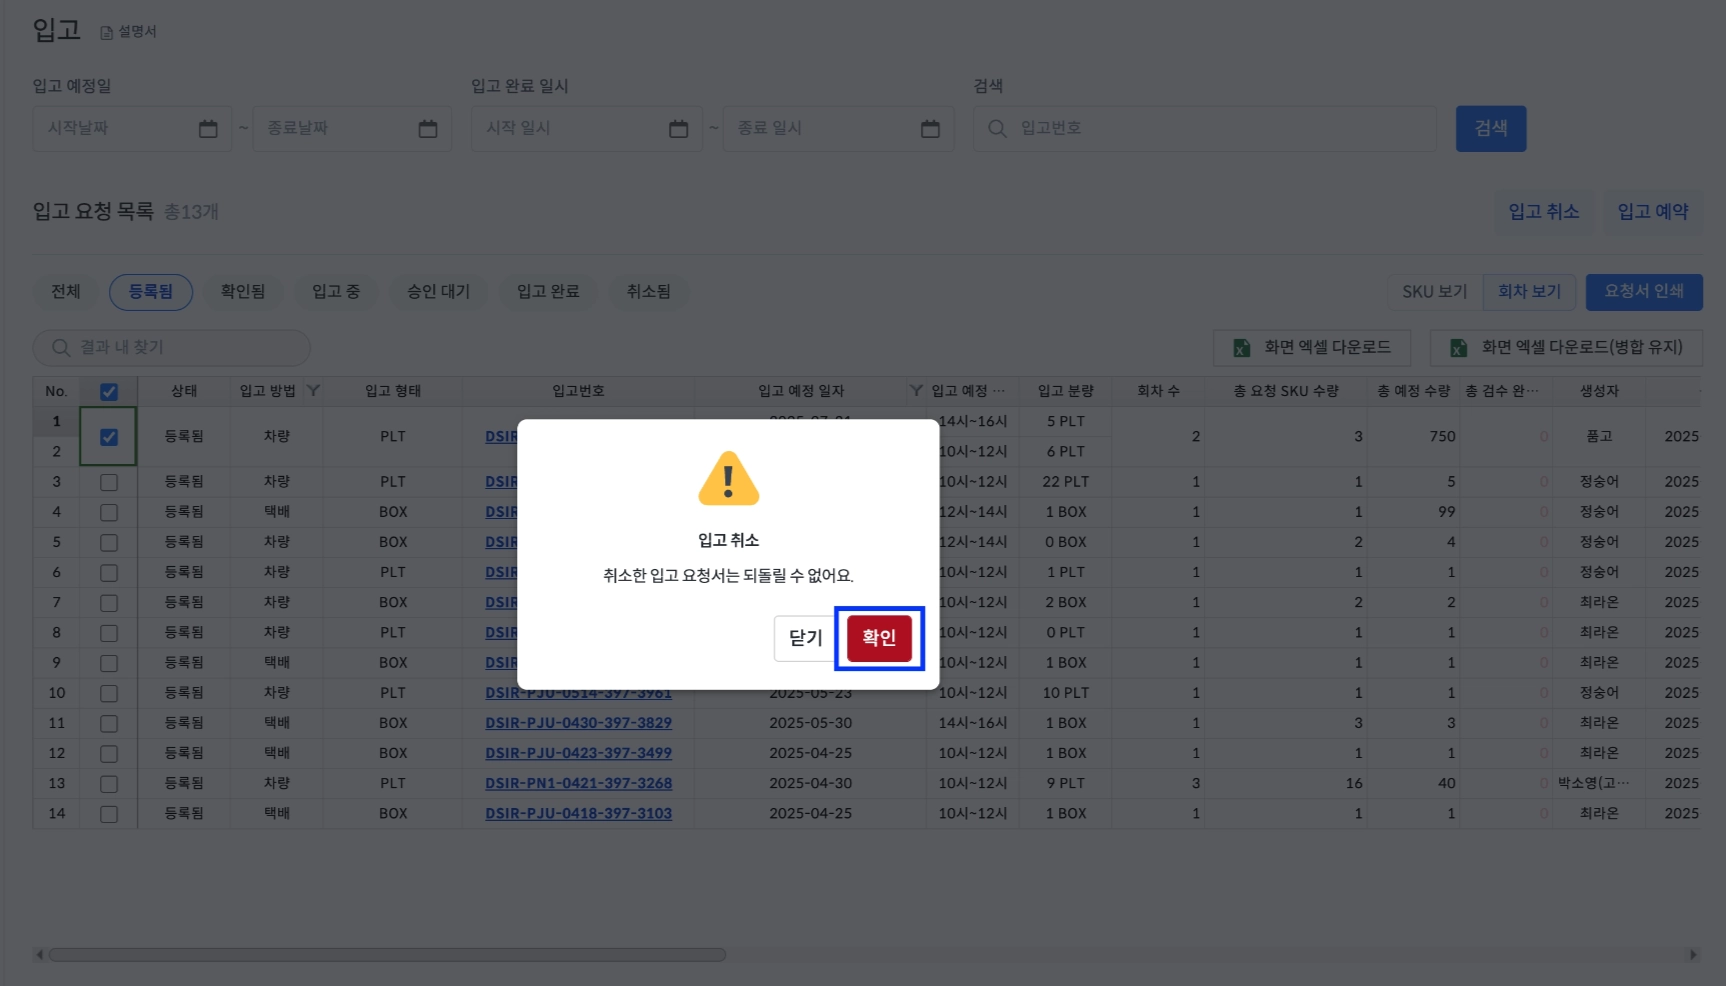Click the 회차 수 column header
Image resolution: width=1726 pixels, height=986 pixels.
click(1158, 391)
